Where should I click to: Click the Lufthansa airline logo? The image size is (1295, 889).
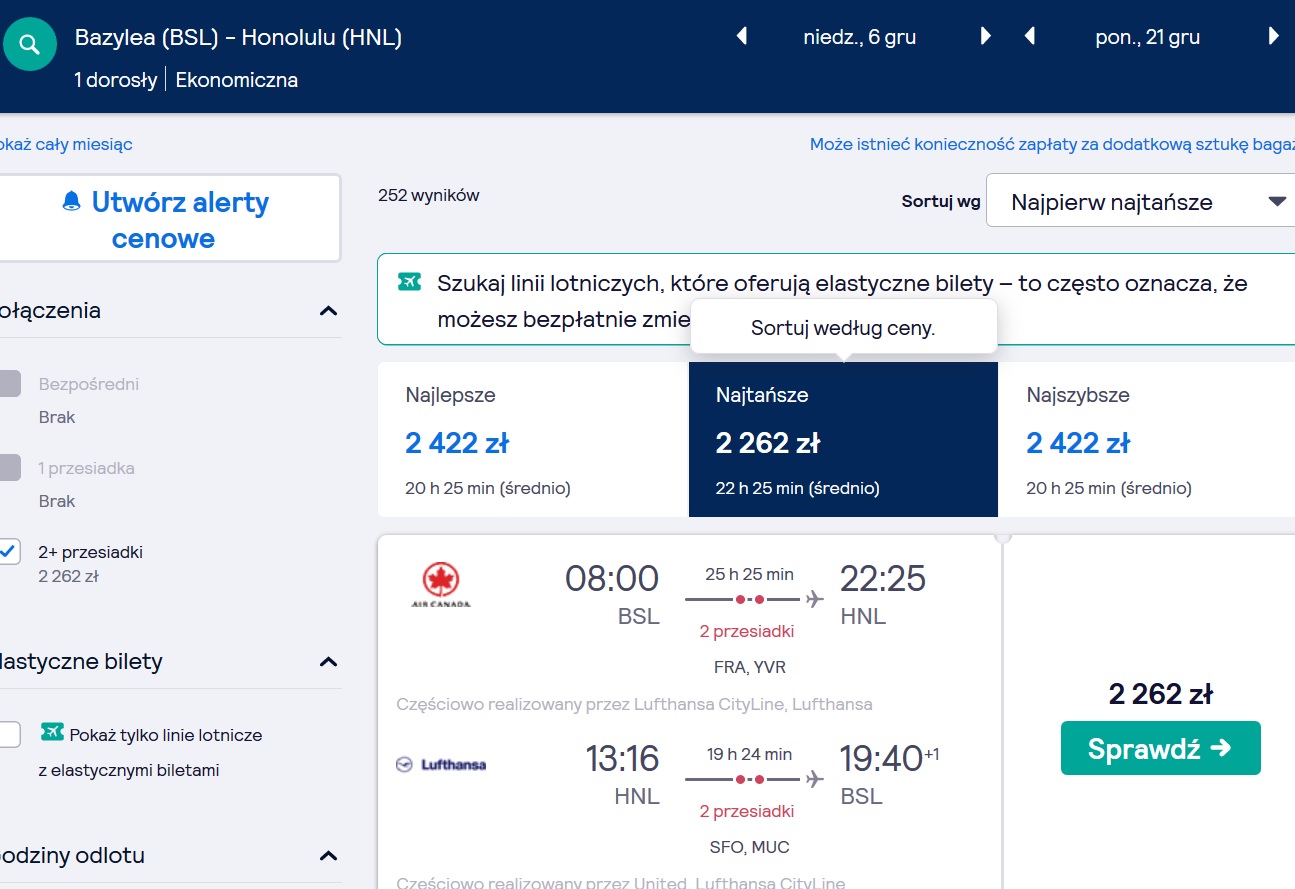click(x=441, y=765)
